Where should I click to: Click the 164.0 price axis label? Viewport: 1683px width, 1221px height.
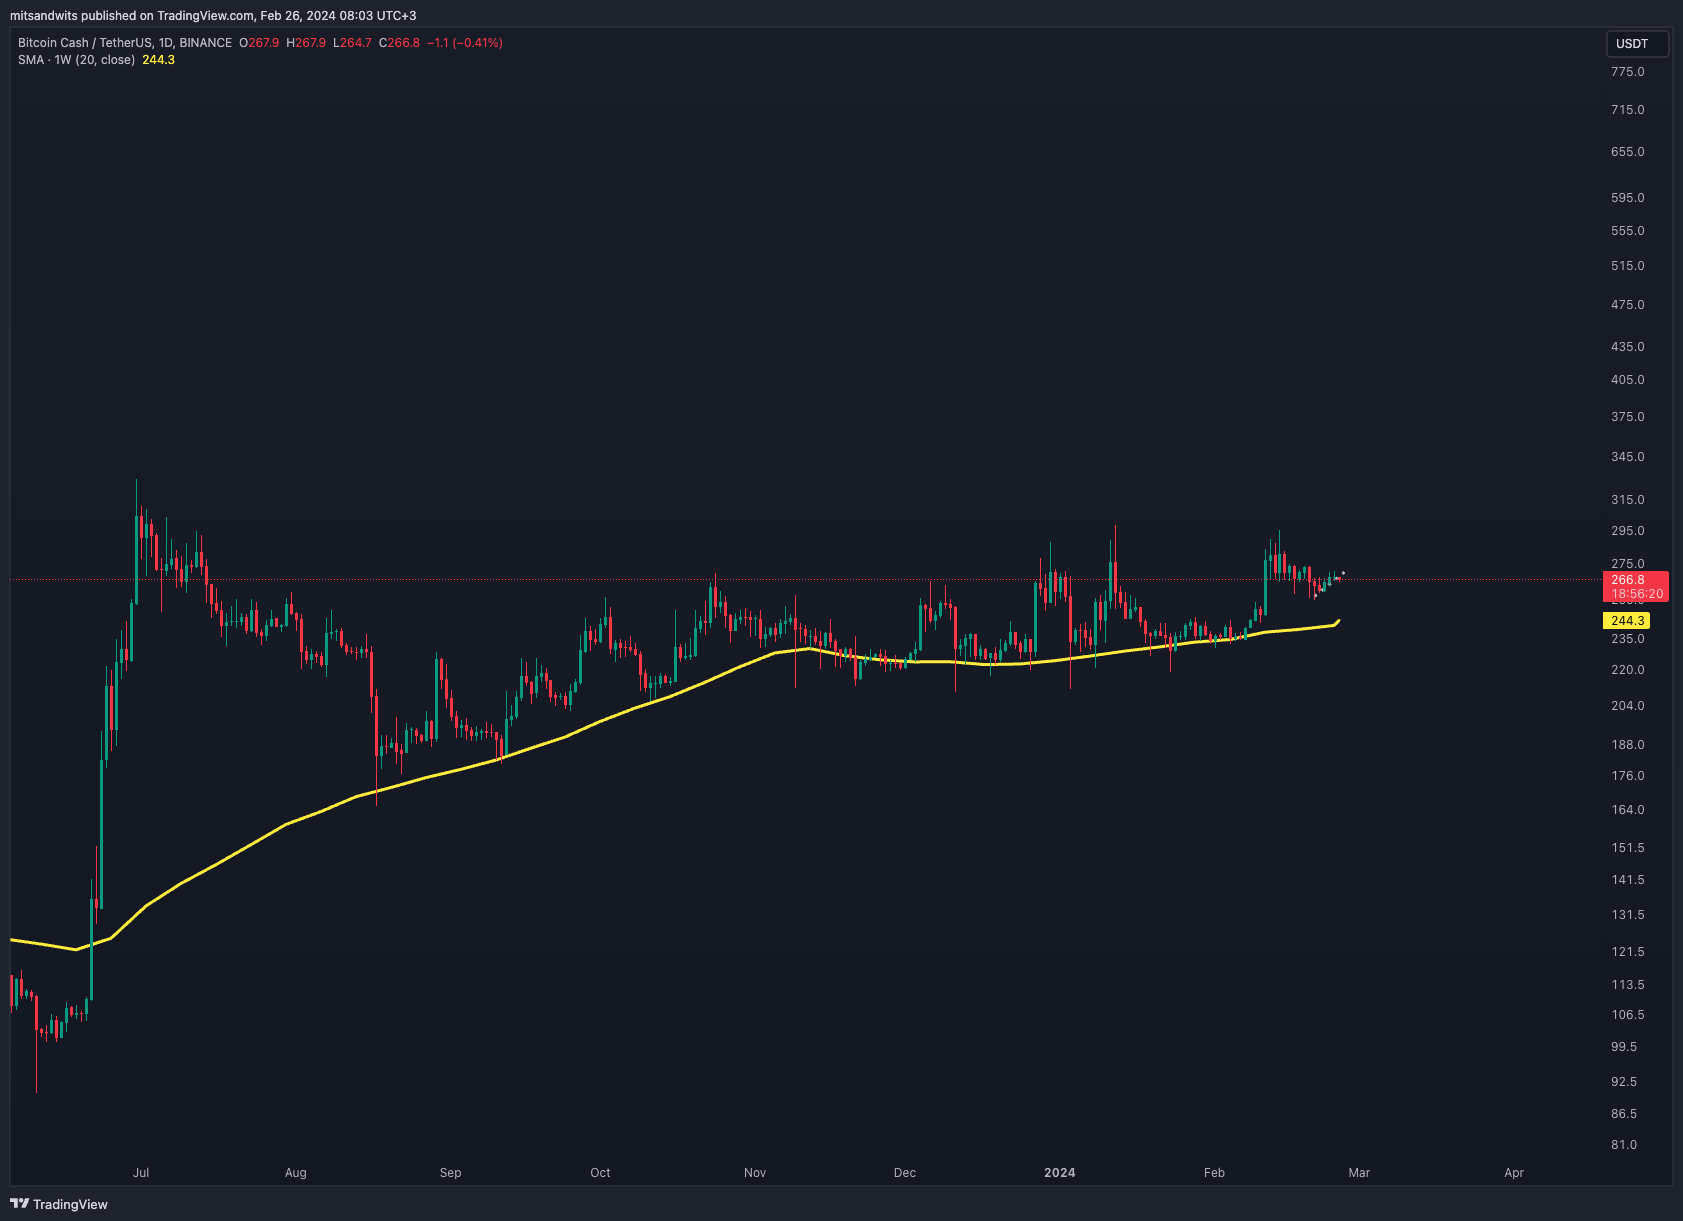[x=1628, y=810]
